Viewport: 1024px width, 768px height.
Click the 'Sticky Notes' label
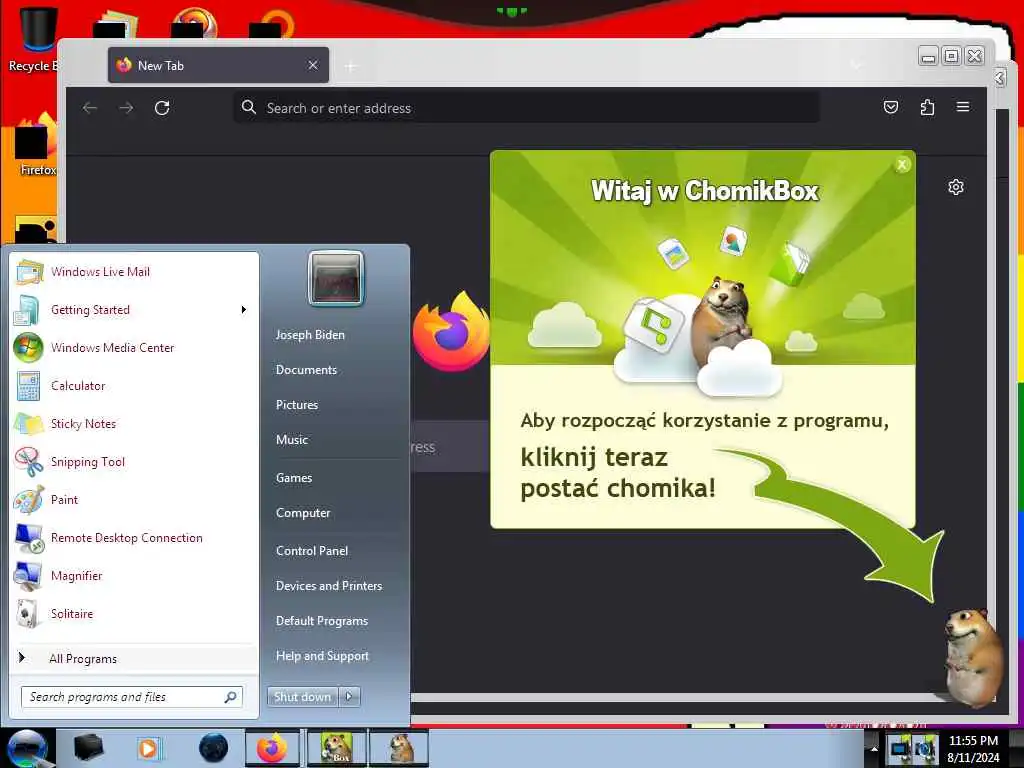click(x=84, y=424)
